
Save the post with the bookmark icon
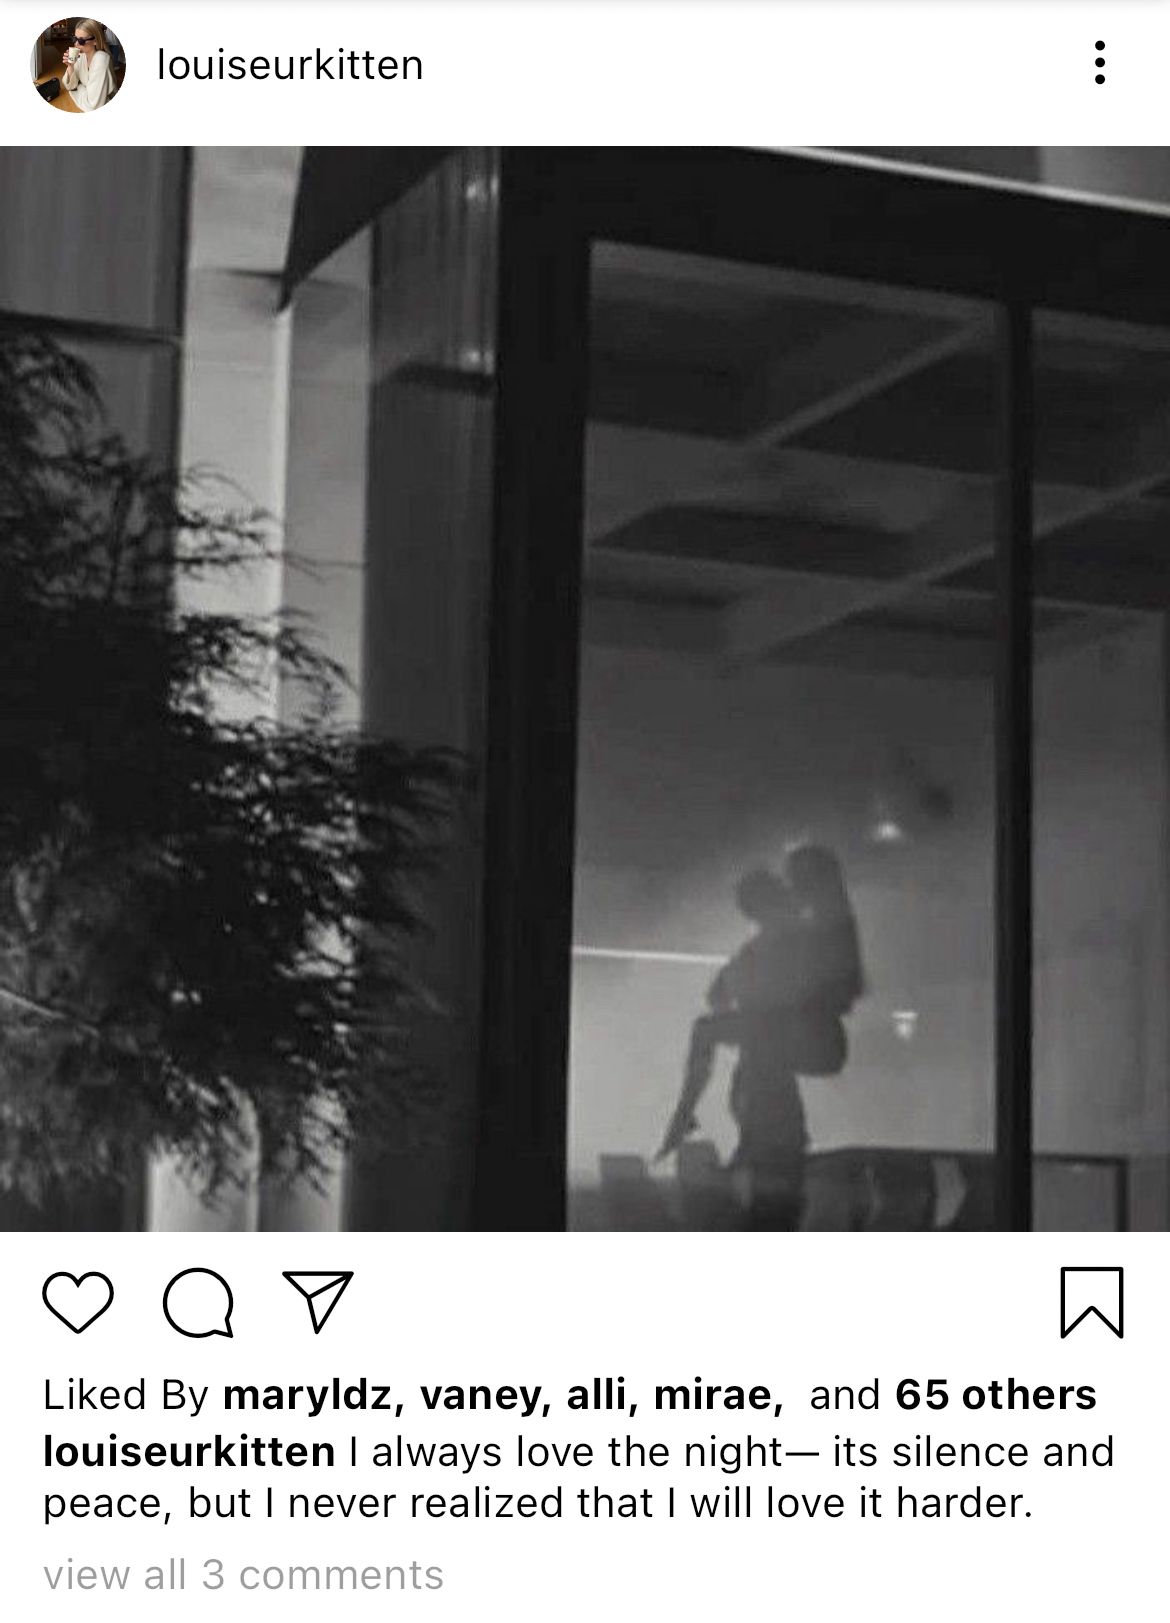pos(1091,1302)
